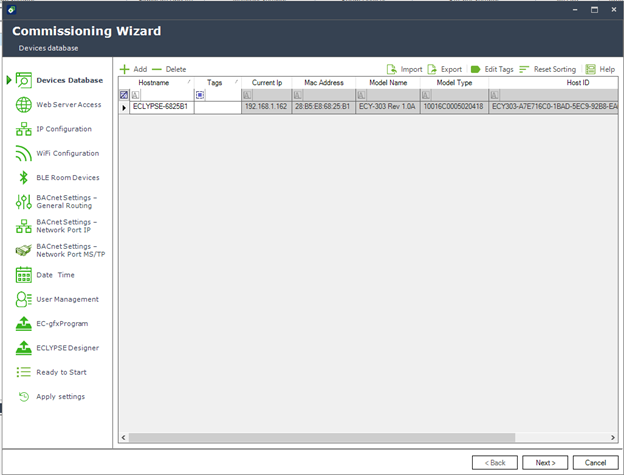Open the WiFi Configuration icon
Image resolution: width=624 pixels, height=475 pixels.
(24, 154)
